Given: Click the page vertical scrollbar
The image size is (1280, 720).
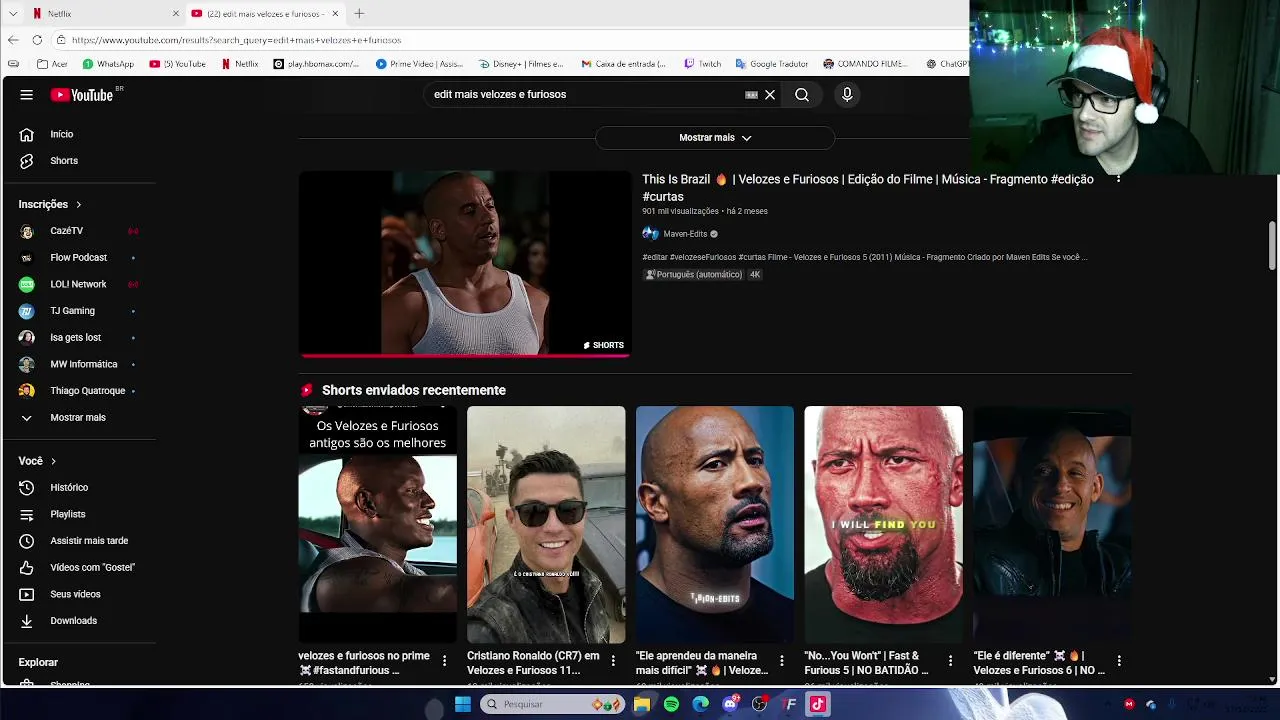Looking at the screenshot, I should pyautogui.click(x=1272, y=245).
